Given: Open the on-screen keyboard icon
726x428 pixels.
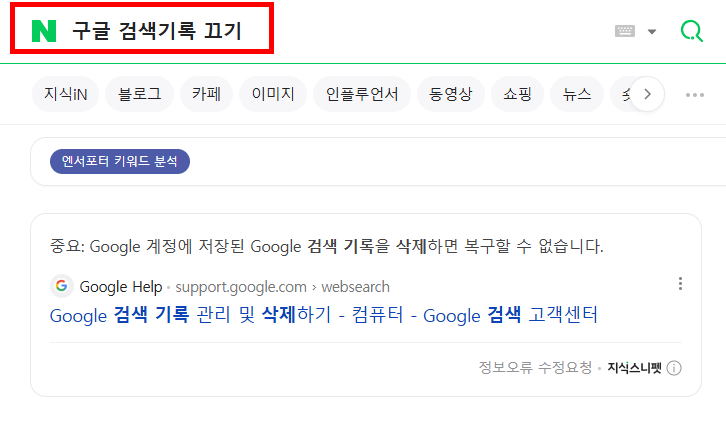Looking at the screenshot, I should click(x=625, y=31).
